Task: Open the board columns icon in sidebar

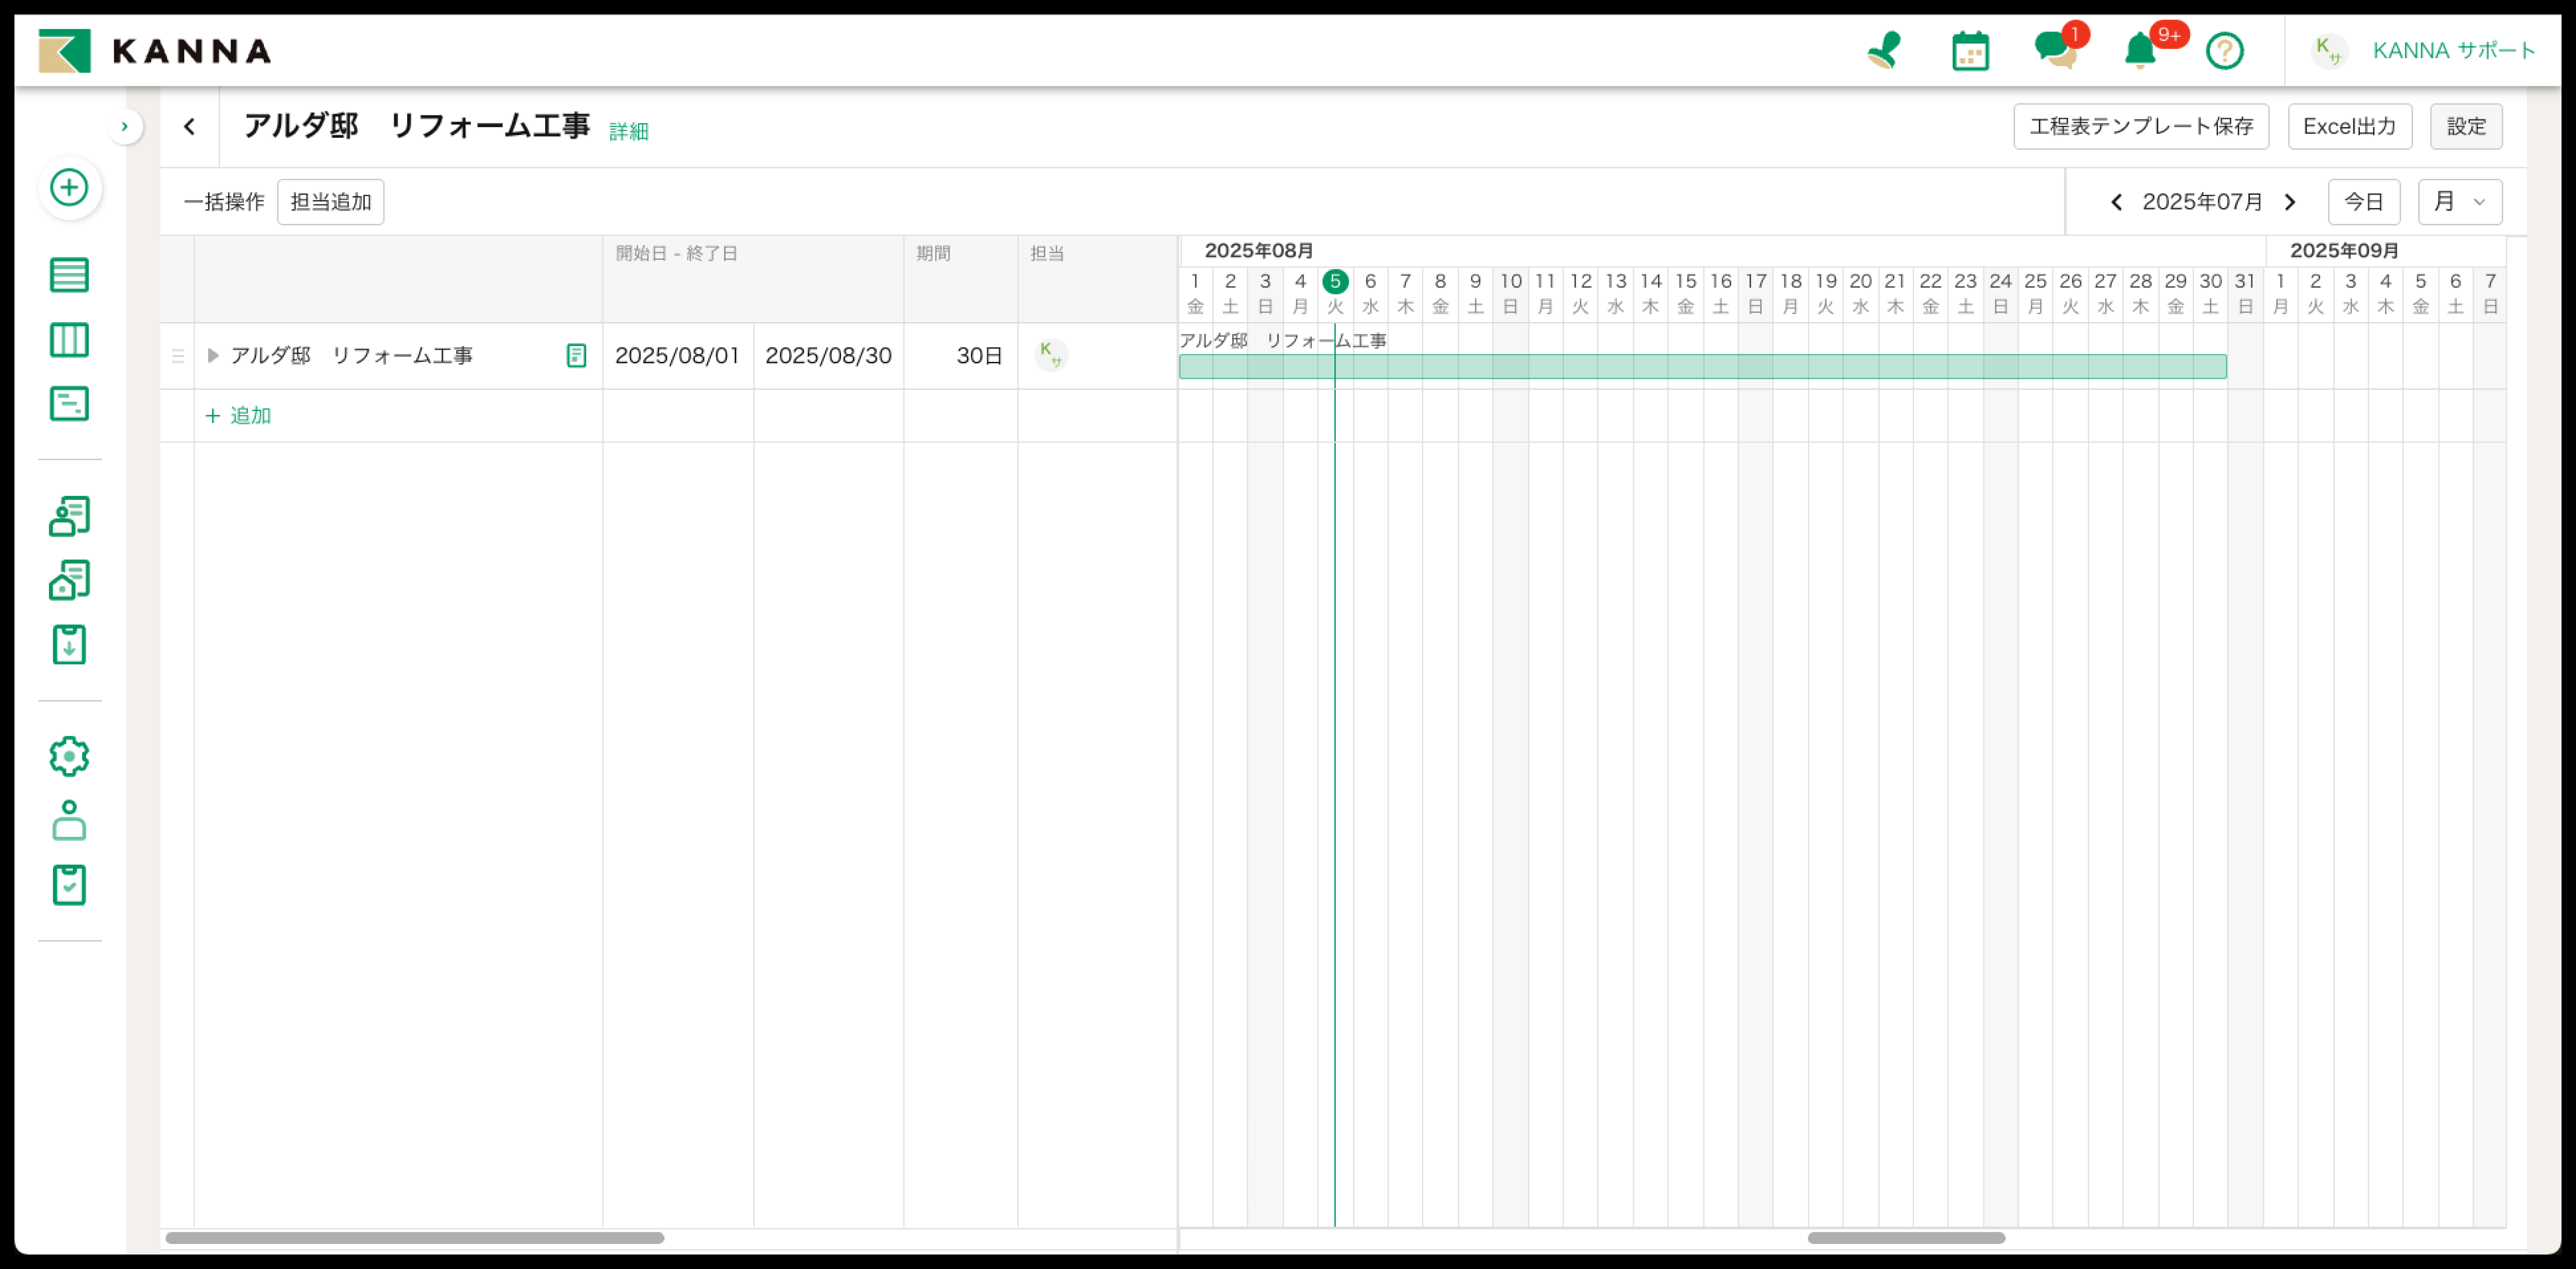Action: [69, 340]
